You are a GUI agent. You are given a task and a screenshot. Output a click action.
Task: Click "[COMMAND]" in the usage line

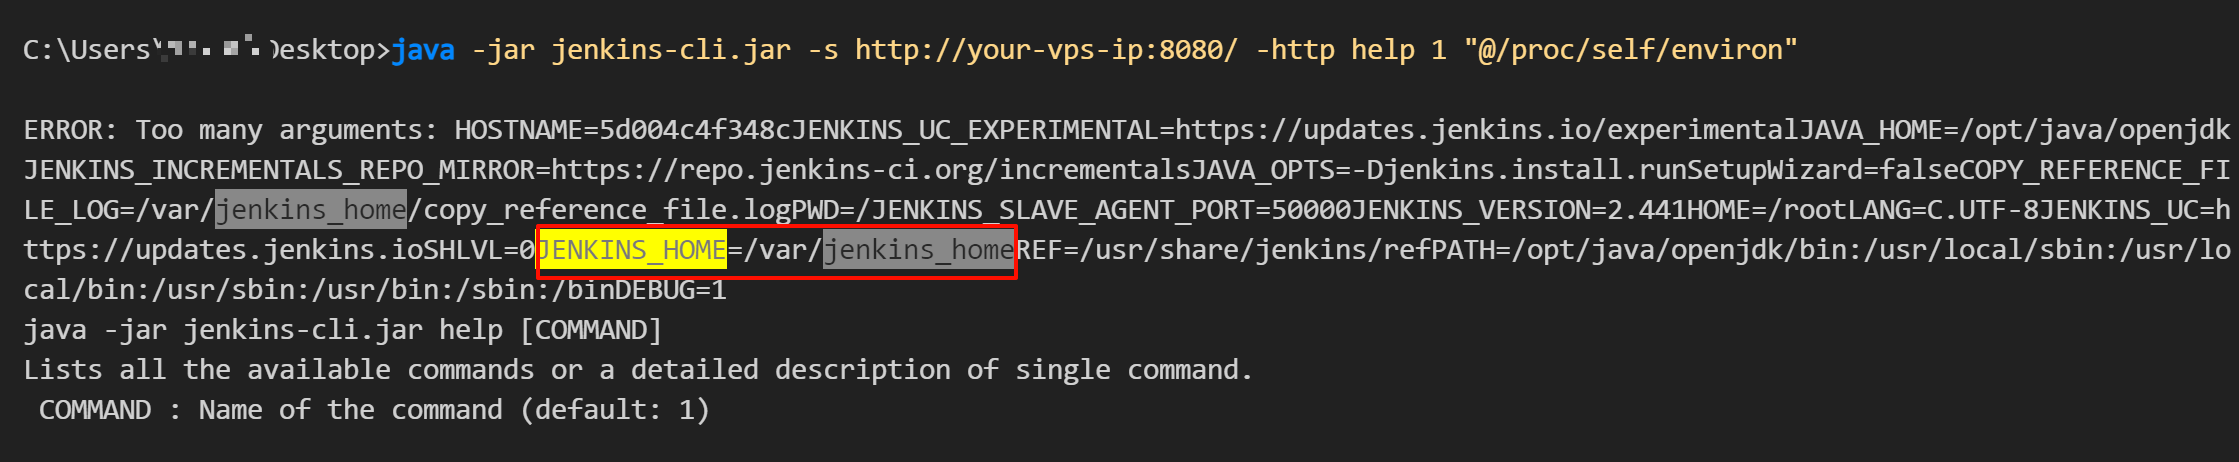pos(590,330)
